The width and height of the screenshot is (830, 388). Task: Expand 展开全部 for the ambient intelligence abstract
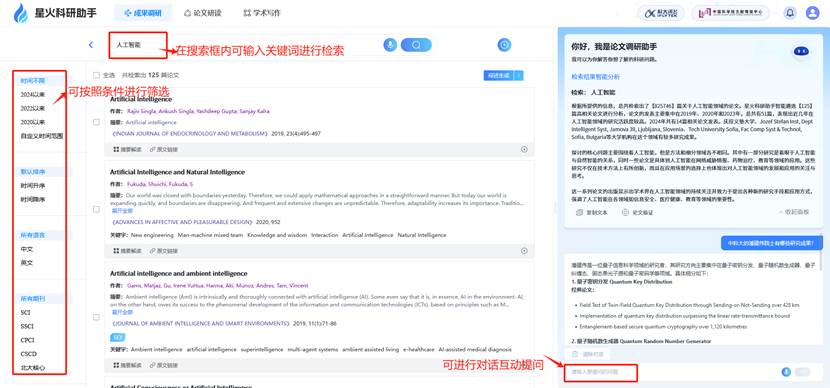coord(122,312)
